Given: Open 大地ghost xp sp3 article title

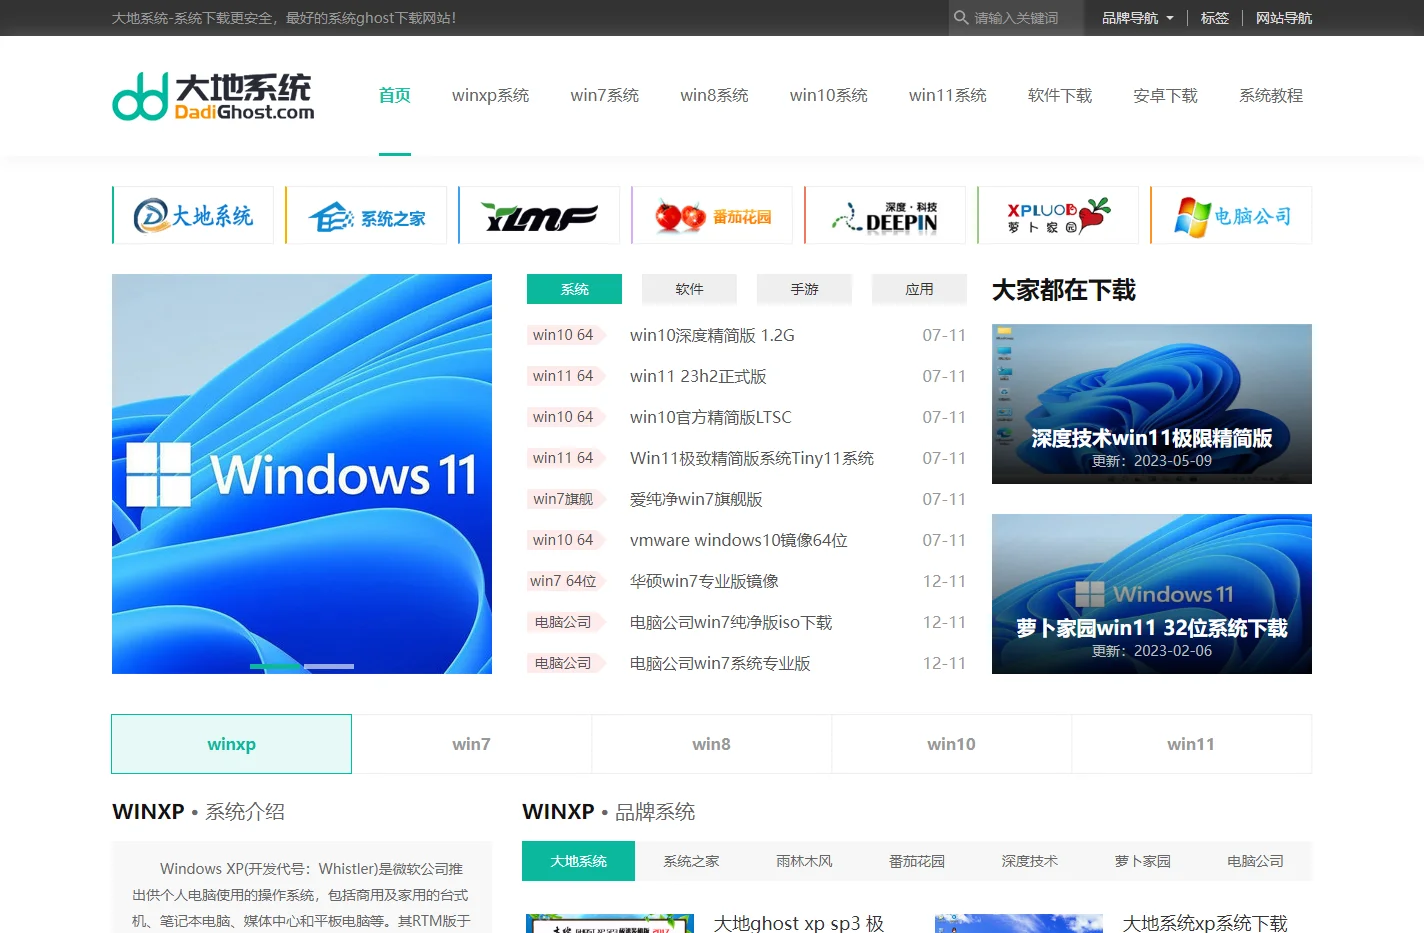Looking at the screenshot, I should (799, 922).
